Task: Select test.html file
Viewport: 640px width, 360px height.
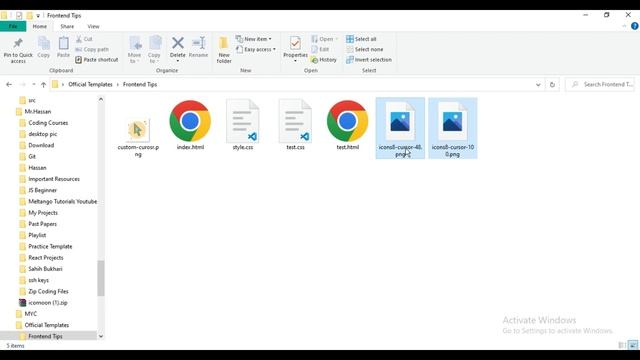Action: tap(347, 125)
